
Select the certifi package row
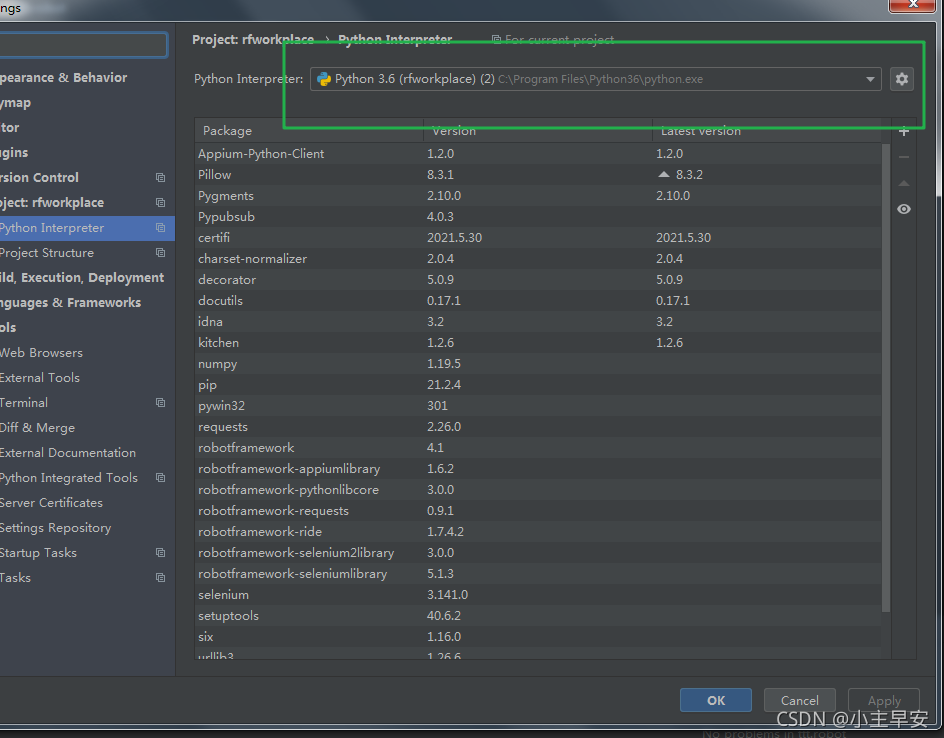538,238
